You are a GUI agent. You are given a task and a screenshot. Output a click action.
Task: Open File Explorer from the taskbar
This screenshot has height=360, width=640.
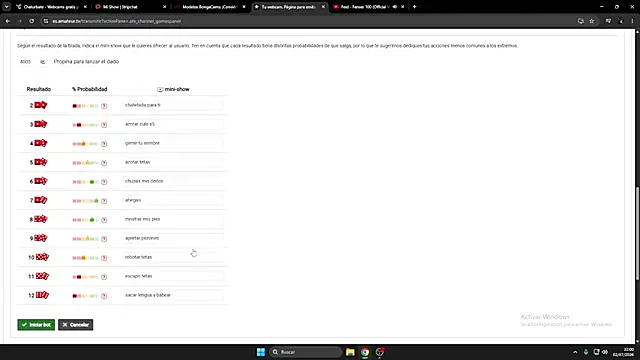pyautogui.click(x=350, y=352)
